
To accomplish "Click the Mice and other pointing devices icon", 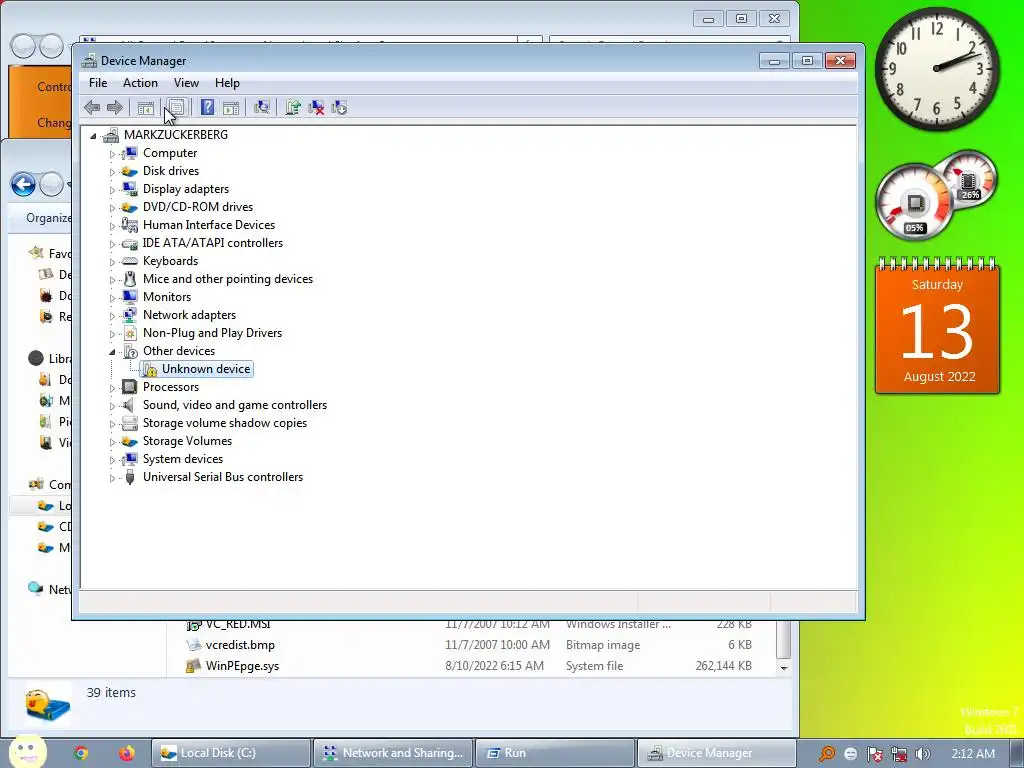I will coord(130,279).
